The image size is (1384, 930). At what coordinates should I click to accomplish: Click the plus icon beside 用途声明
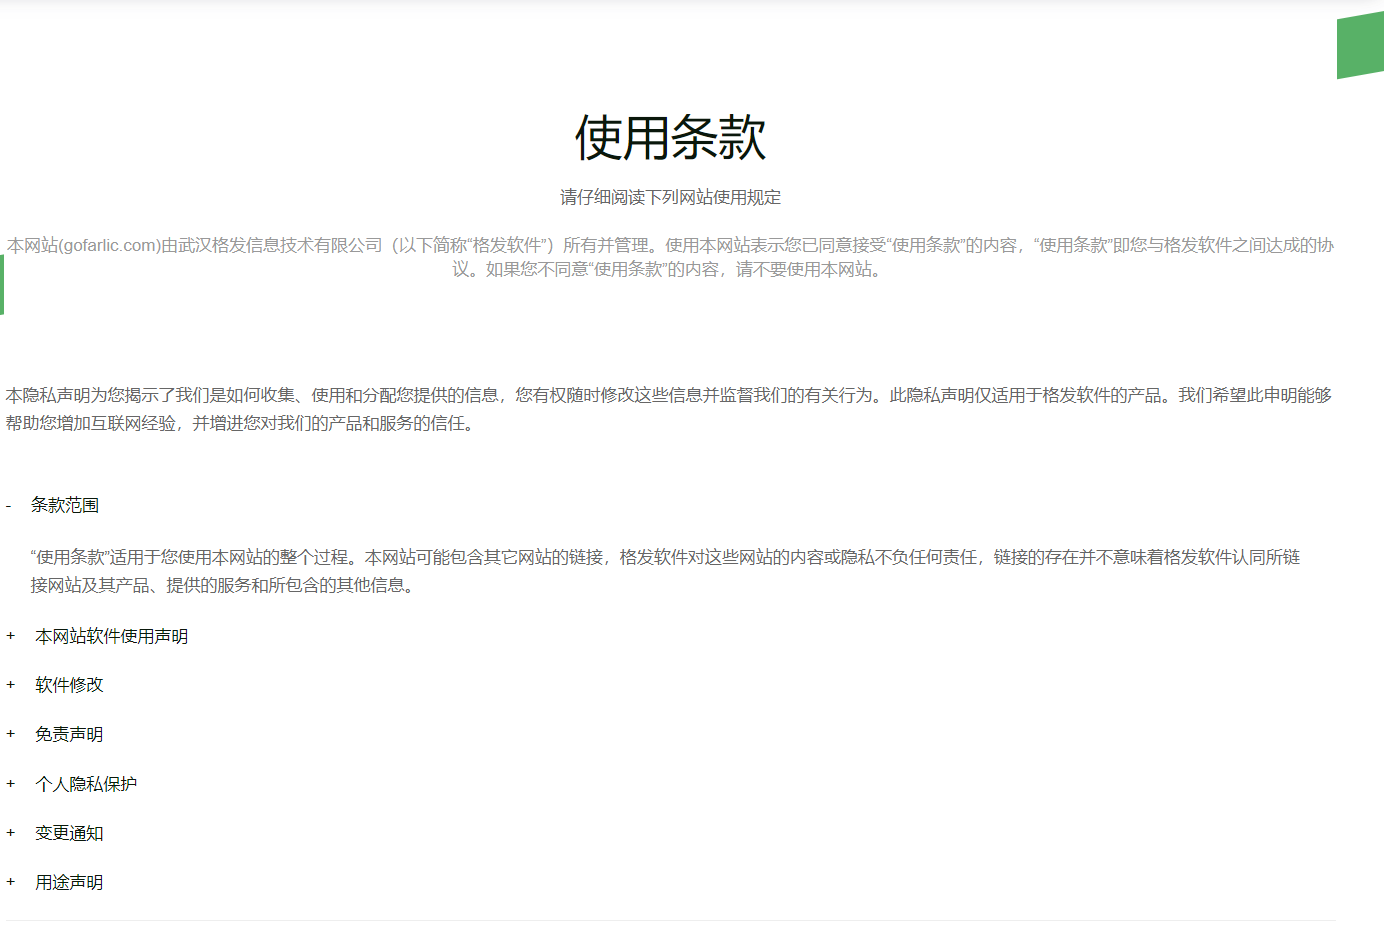10,882
